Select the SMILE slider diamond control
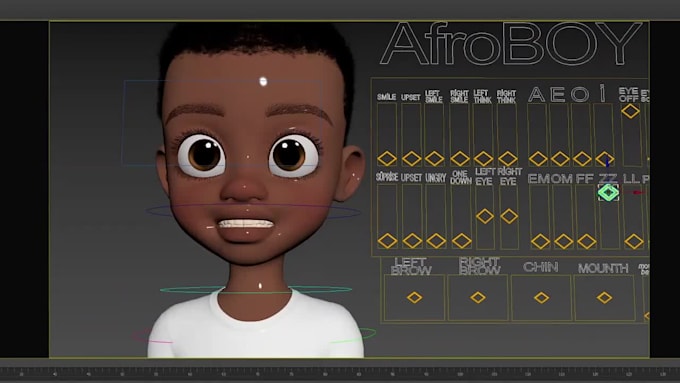The height and width of the screenshot is (383, 680). click(x=387, y=159)
